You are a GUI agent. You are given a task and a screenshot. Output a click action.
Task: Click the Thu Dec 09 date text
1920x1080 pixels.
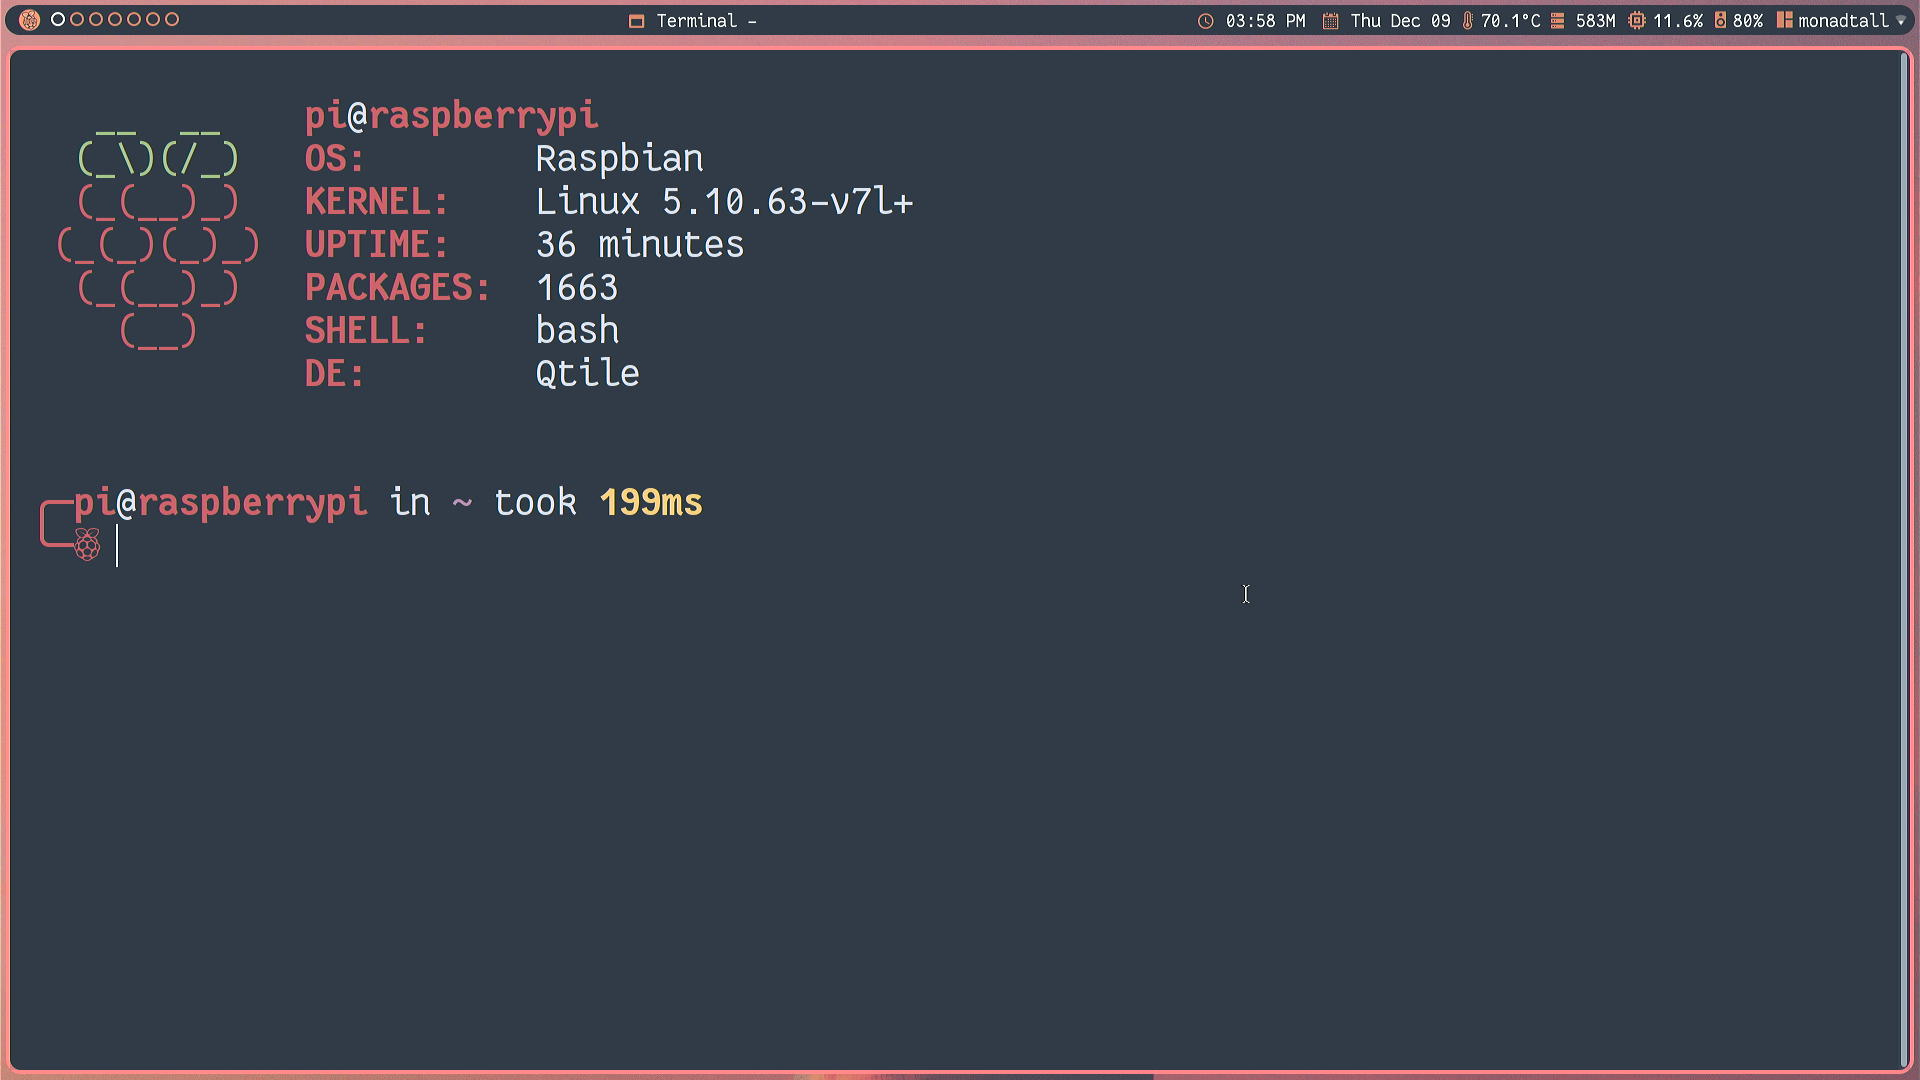(1400, 21)
